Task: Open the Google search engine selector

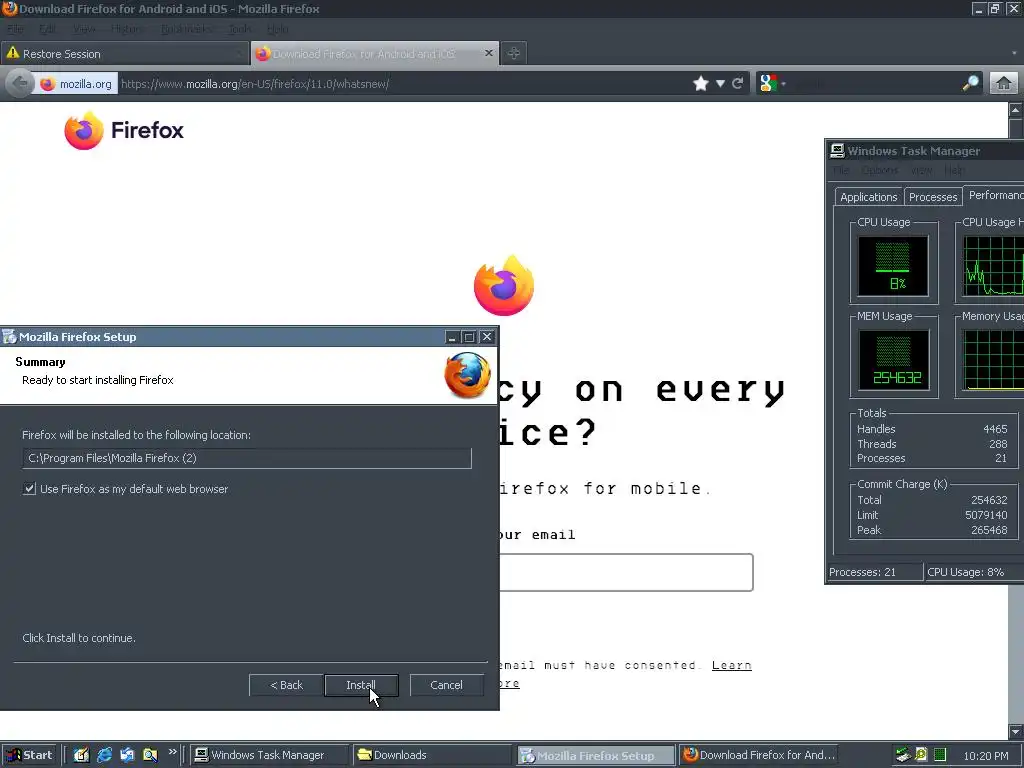Action: (772, 84)
